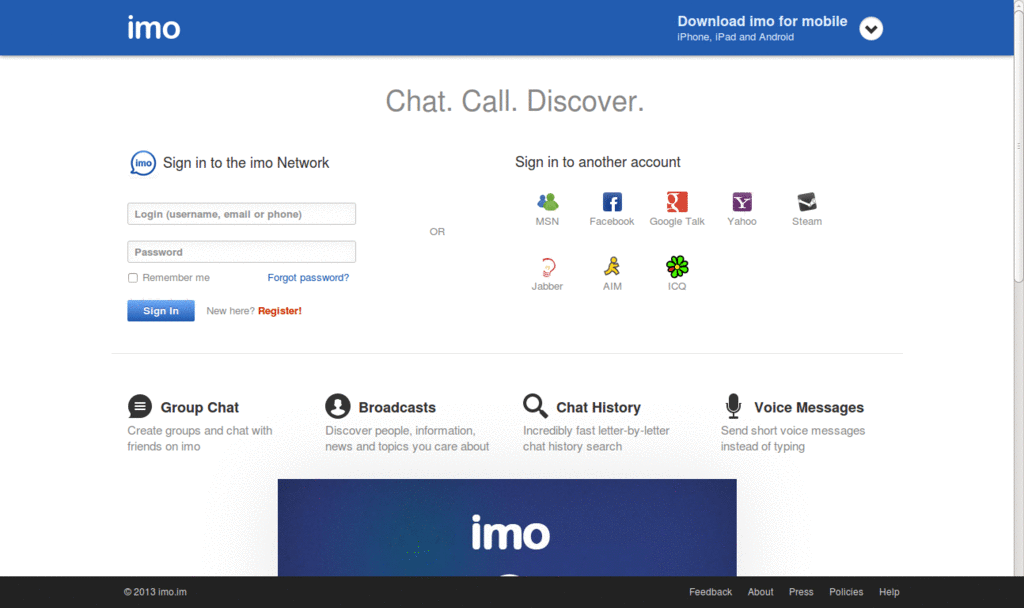The width and height of the screenshot is (1024, 608).
Task: Click 'Incredibly fast letter-by-letter' description
Action: (596, 431)
